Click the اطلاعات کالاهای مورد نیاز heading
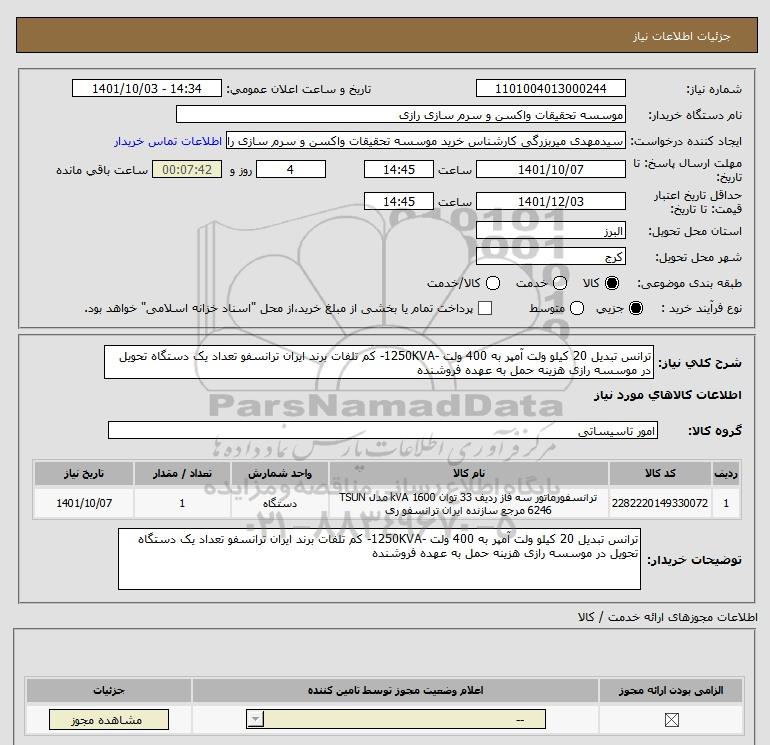This screenshot has height=745, width=770. click(x=668, y=395)
